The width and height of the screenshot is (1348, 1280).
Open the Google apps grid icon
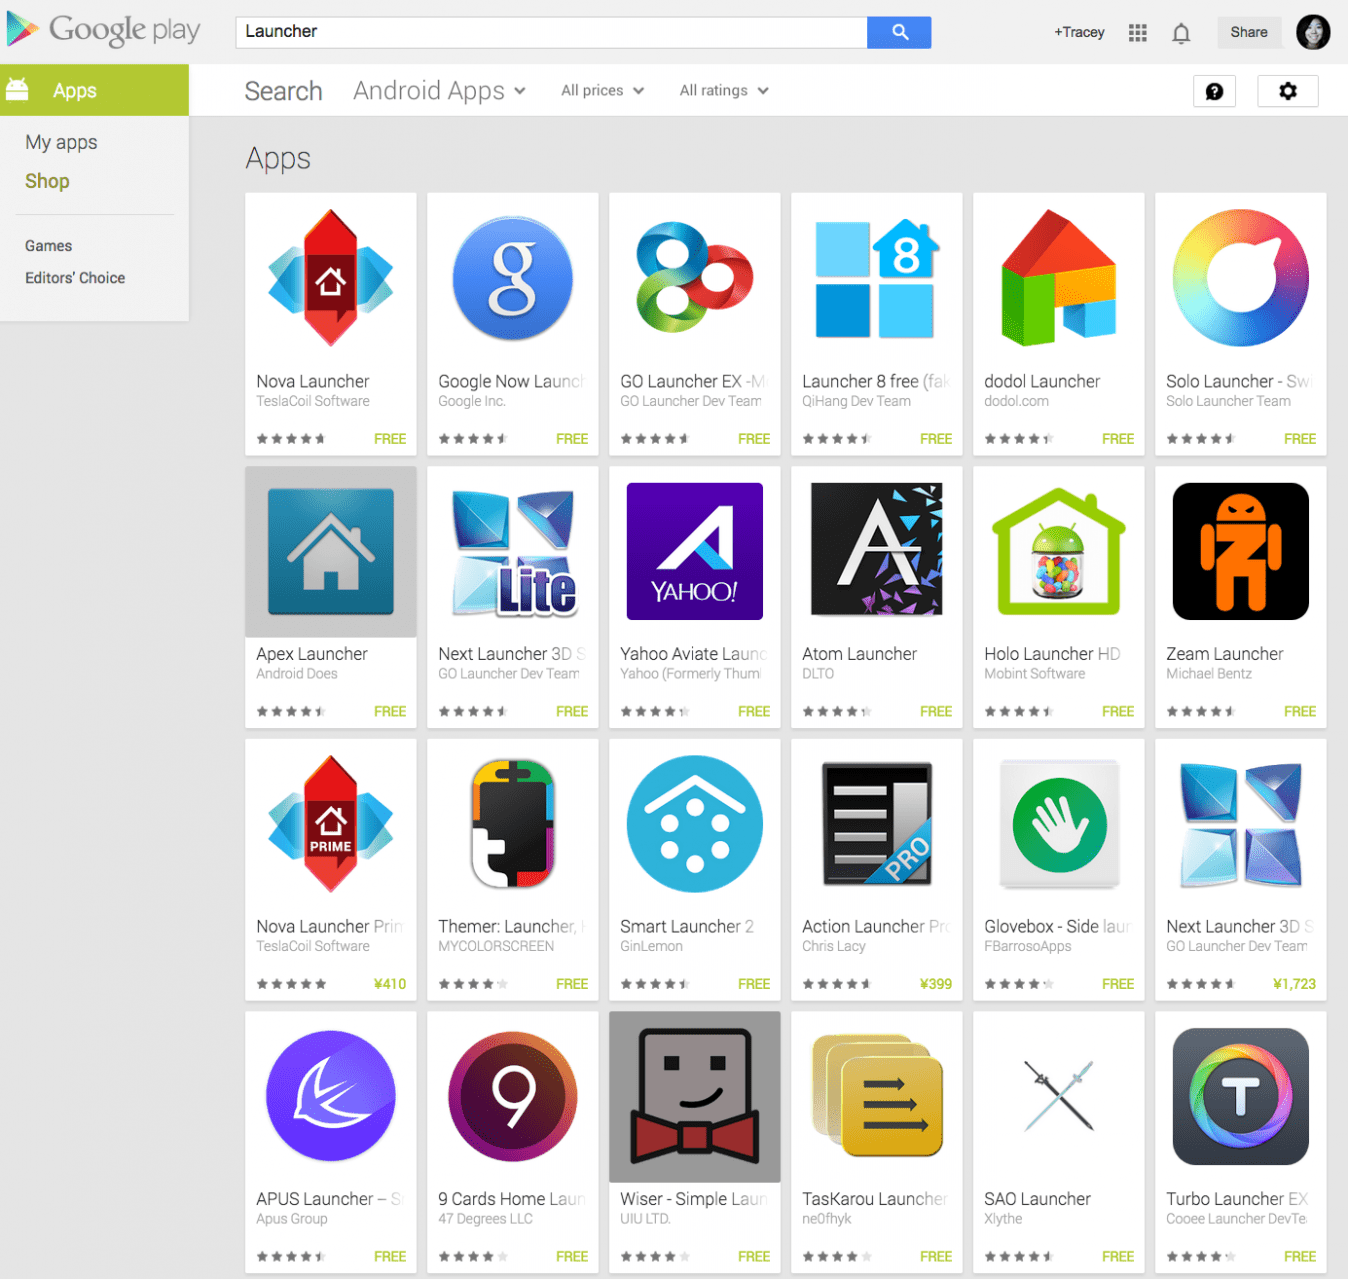pyautogui.click(x=1137, y=33)
